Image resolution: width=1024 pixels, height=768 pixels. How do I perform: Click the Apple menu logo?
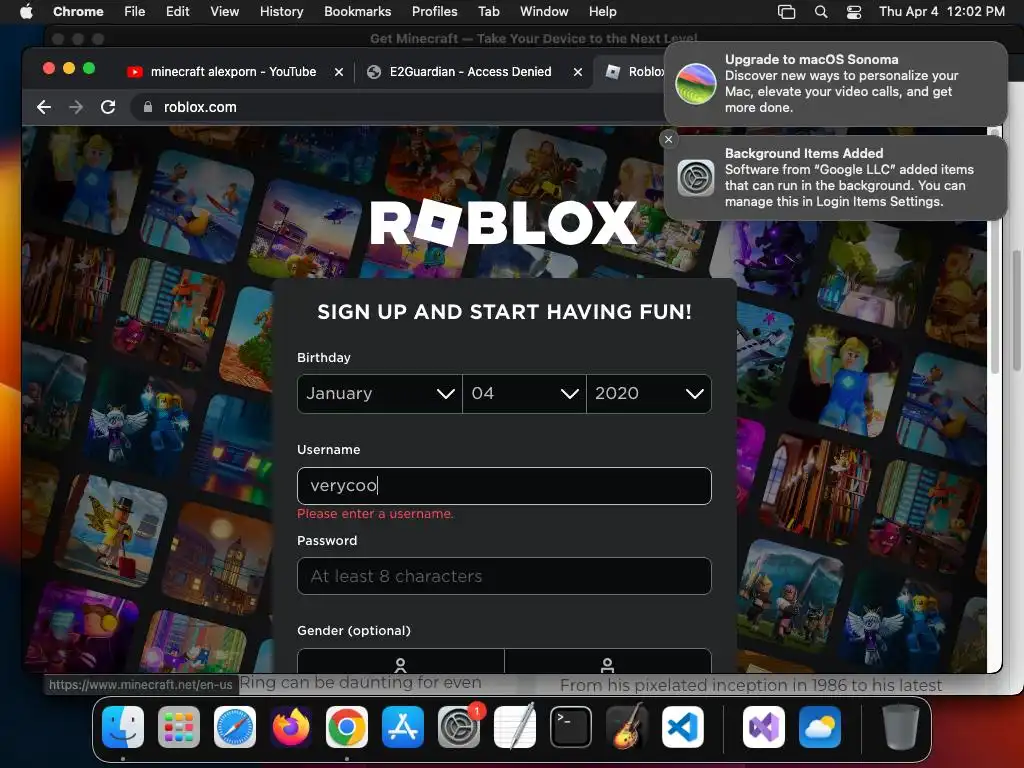[x=26, y=11]
